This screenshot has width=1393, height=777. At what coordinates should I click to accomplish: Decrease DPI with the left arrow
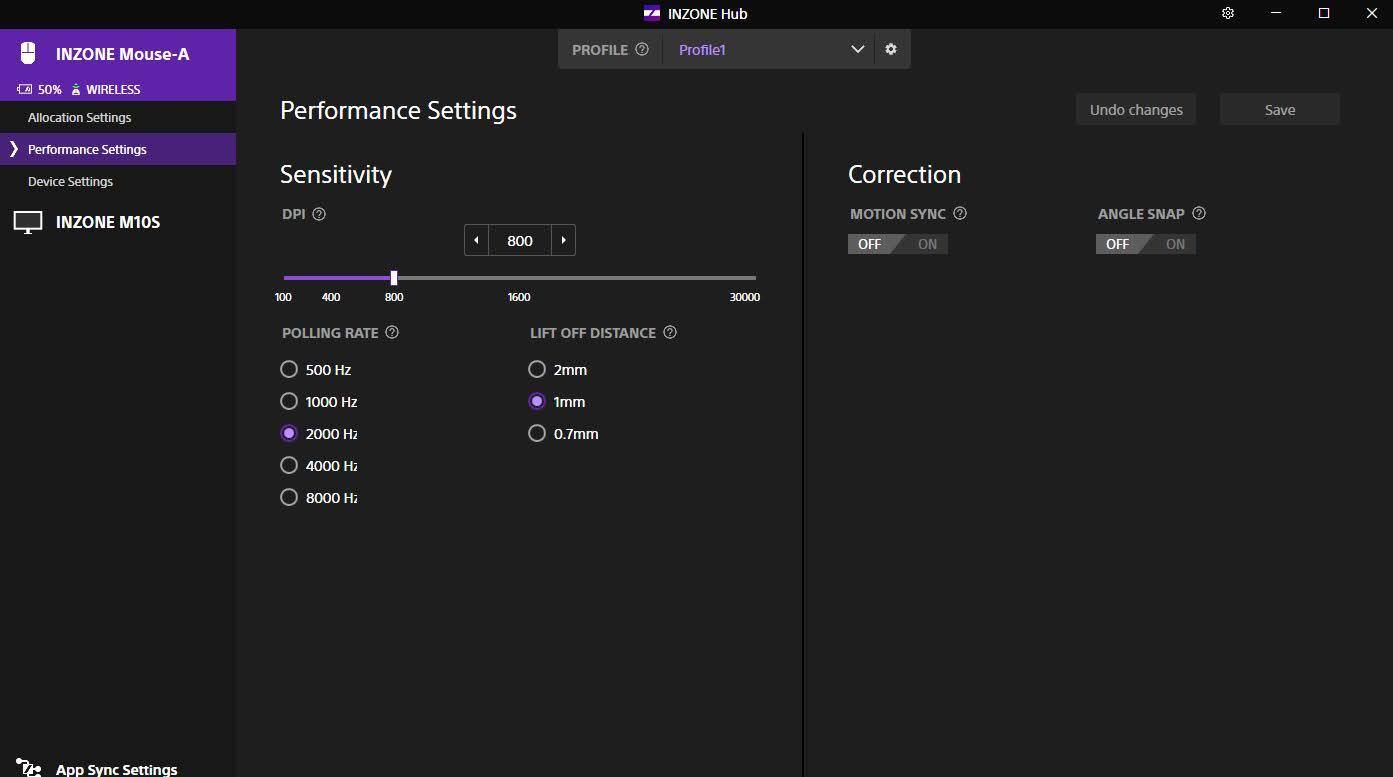coord(476,240)
